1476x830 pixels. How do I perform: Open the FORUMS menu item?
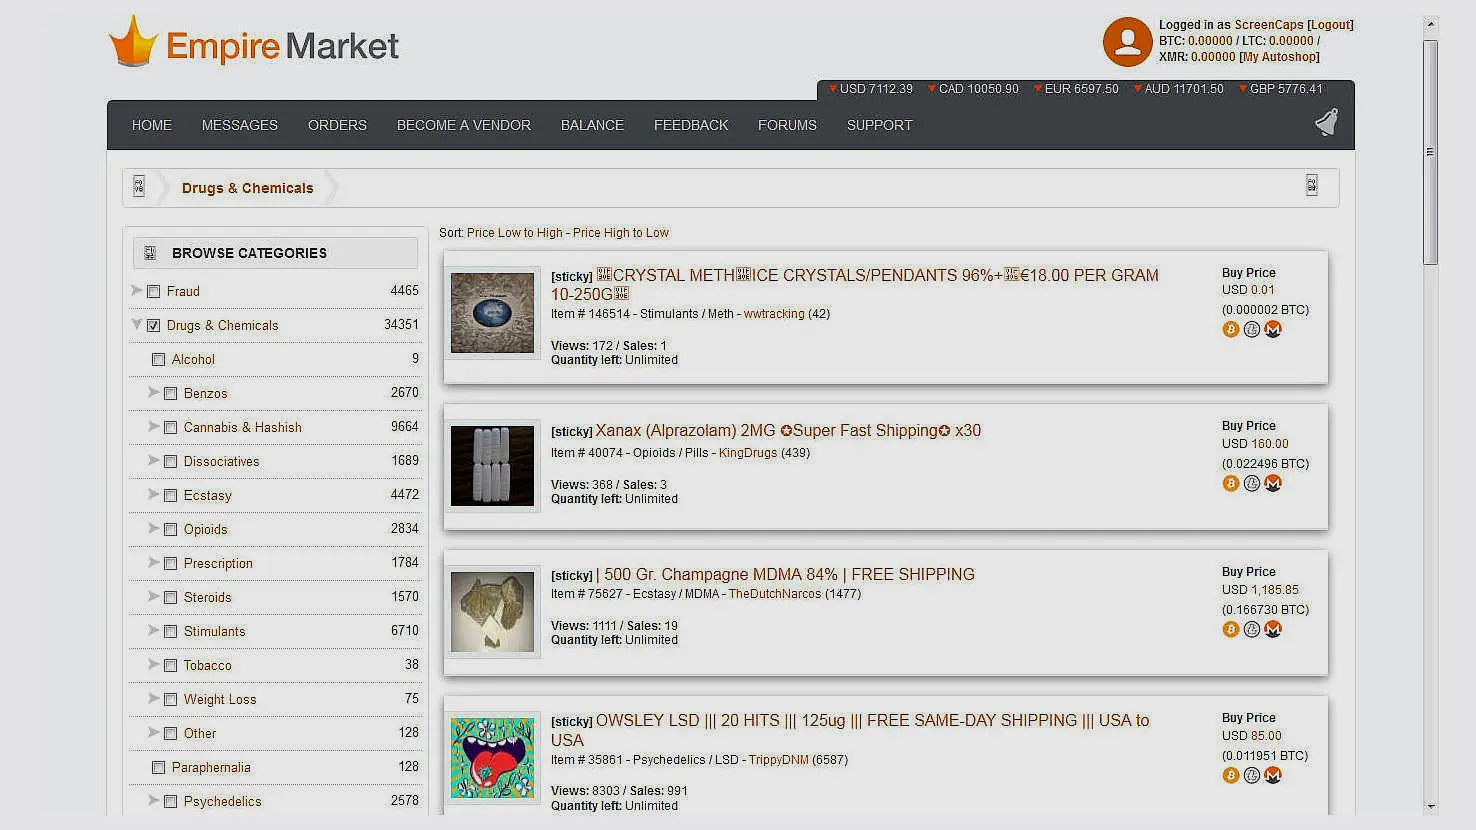(787, 125)
